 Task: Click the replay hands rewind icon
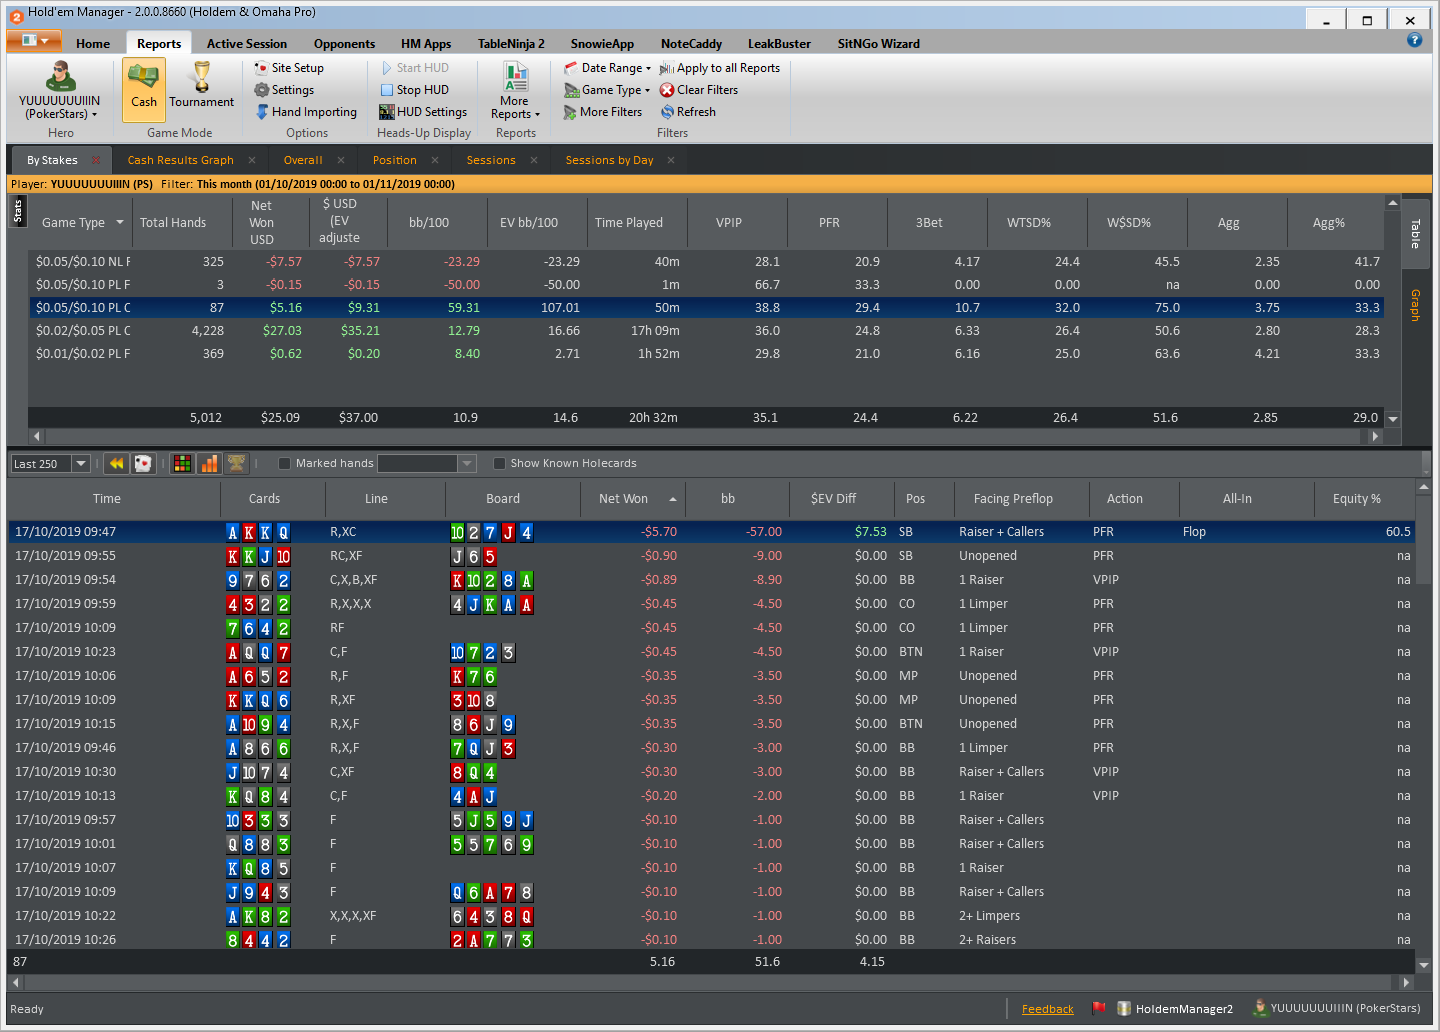point(116,463)
